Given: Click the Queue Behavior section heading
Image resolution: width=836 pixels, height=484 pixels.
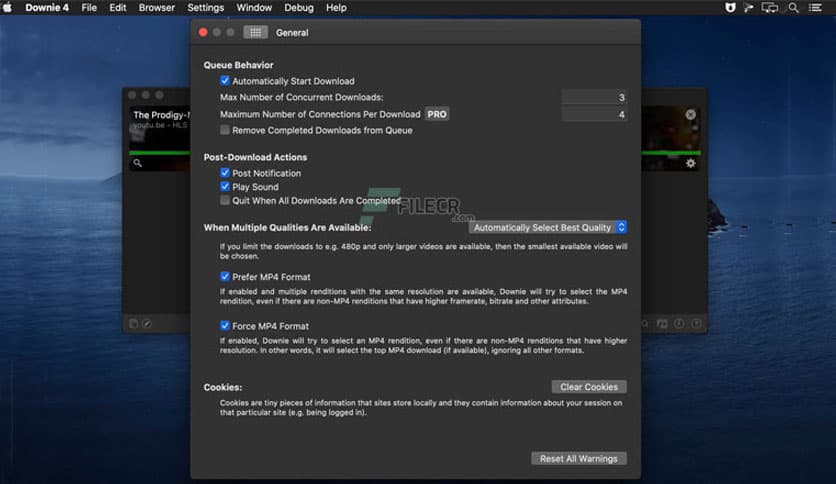Looking at the screenshot, I should 238,65.
